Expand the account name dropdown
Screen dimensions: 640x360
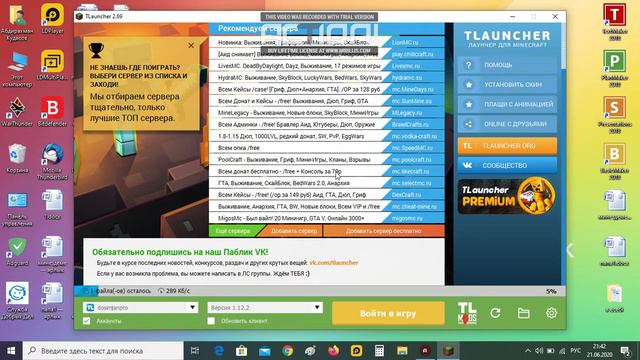click(x=192, y=307)
